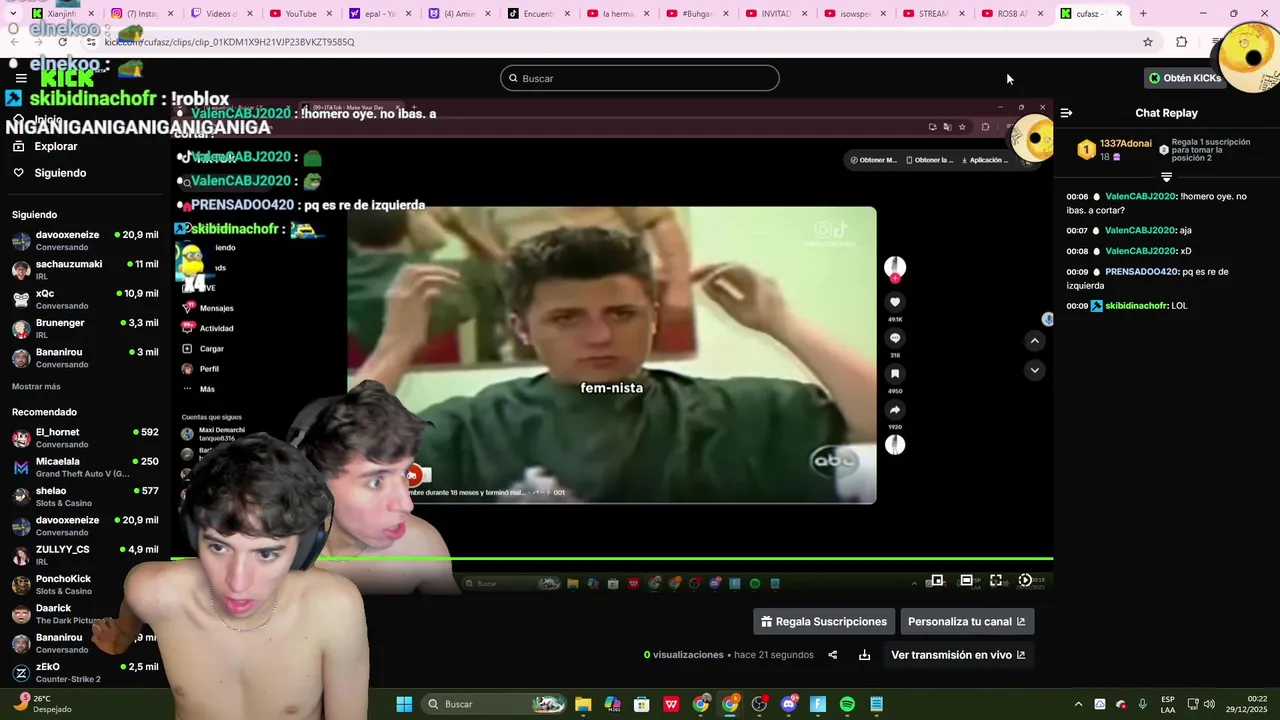Open playback speed icon in player
This screenshot has height=720, width=1280.
tap(1025, 580)
